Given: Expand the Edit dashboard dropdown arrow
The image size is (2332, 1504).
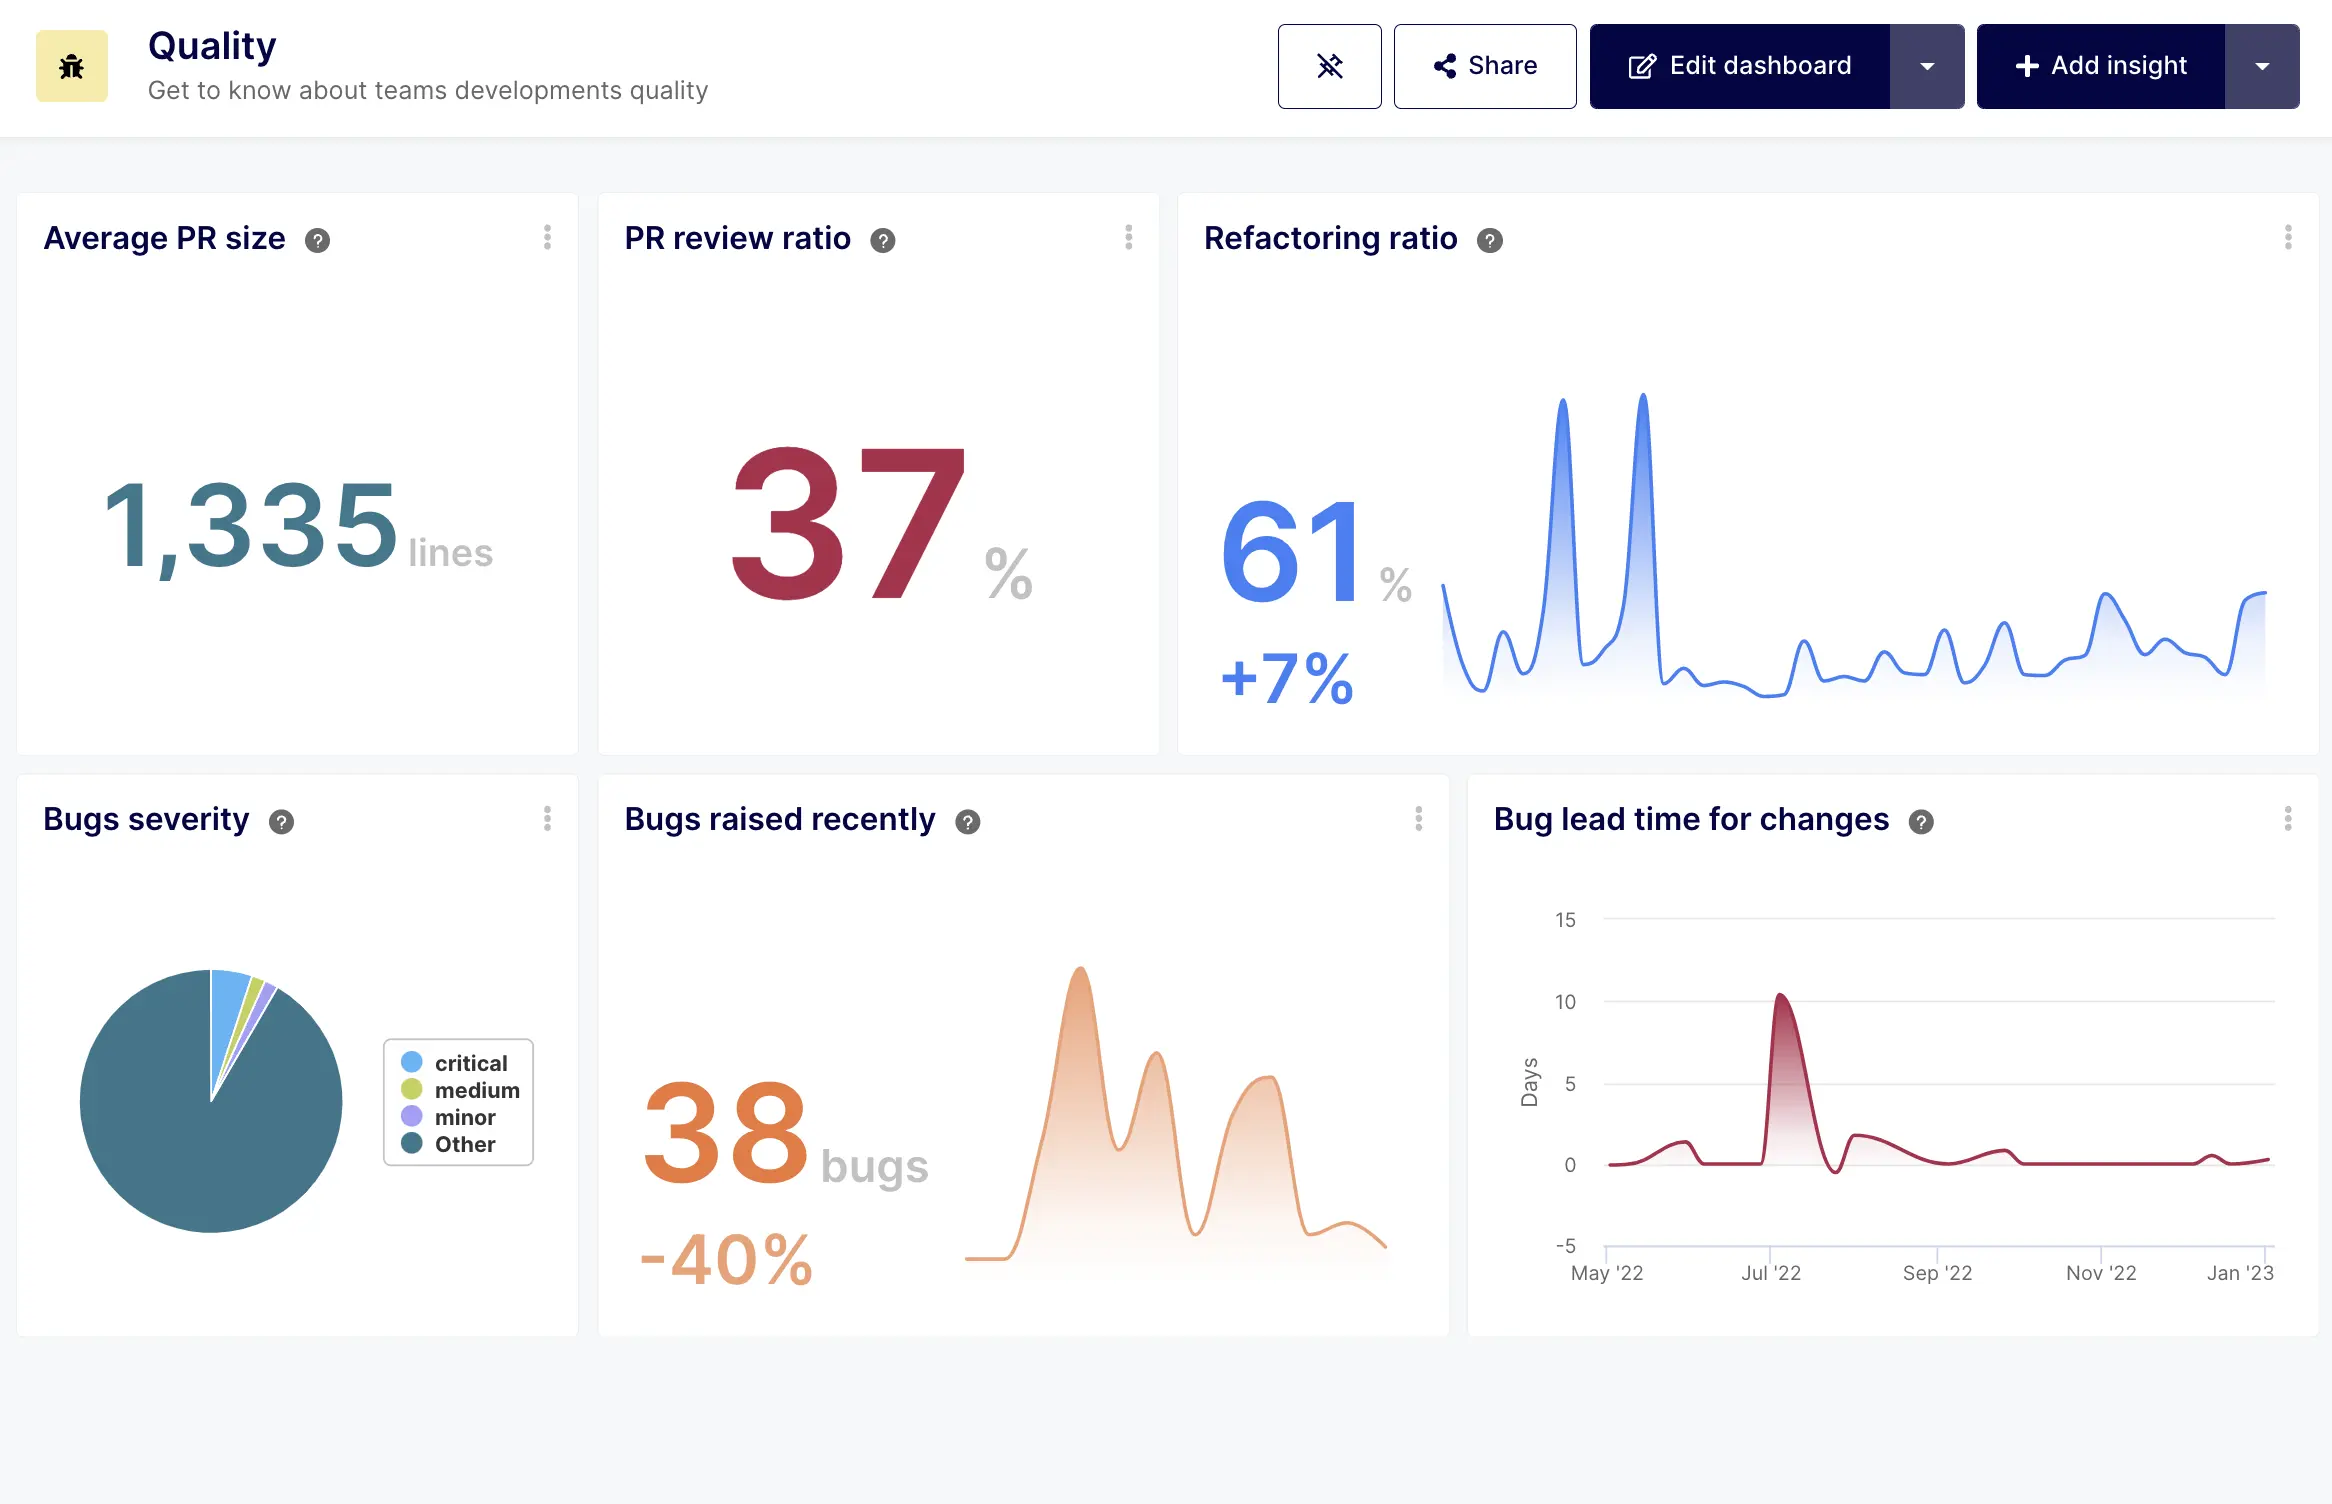Looking at the screenshot, I should click(x=1926, y=66).
